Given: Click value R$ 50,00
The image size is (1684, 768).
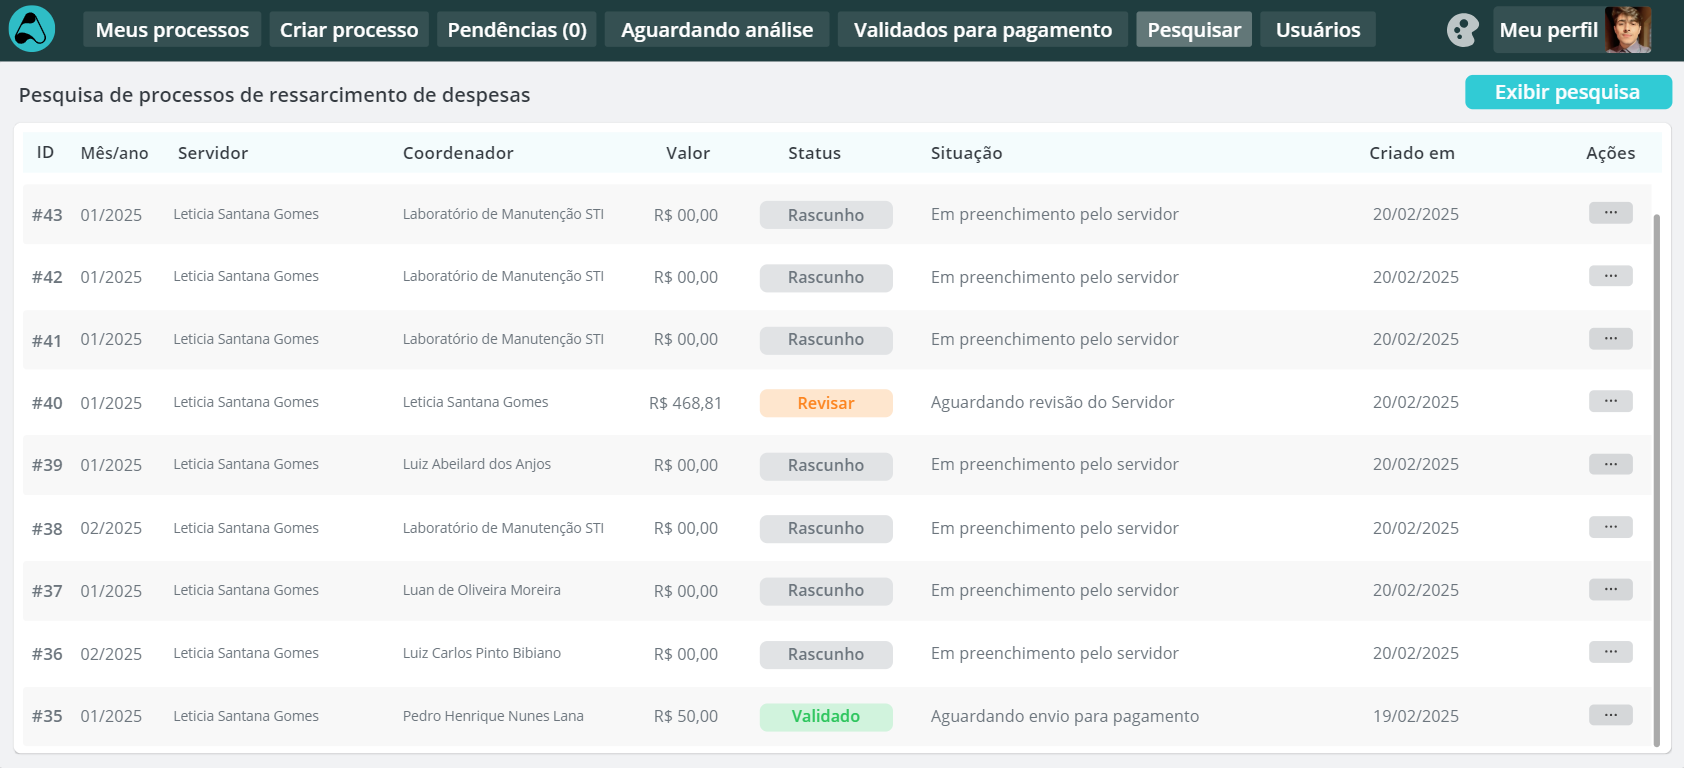Looking at the screenshot, I should click(686, 716).
